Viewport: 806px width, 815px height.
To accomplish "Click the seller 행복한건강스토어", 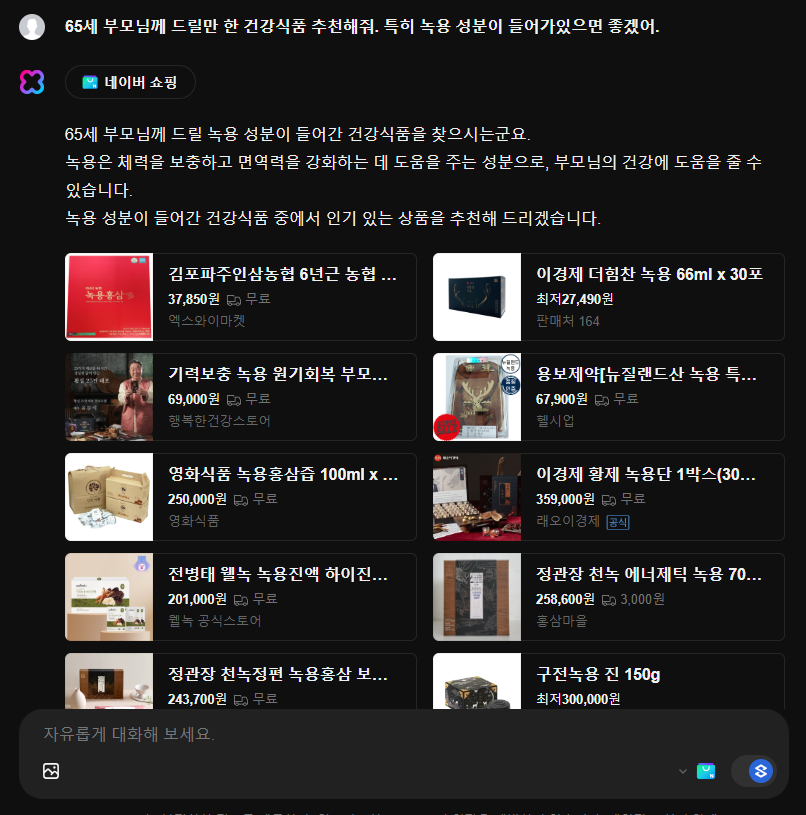I will pyautogui.click(x=219, y=420).
